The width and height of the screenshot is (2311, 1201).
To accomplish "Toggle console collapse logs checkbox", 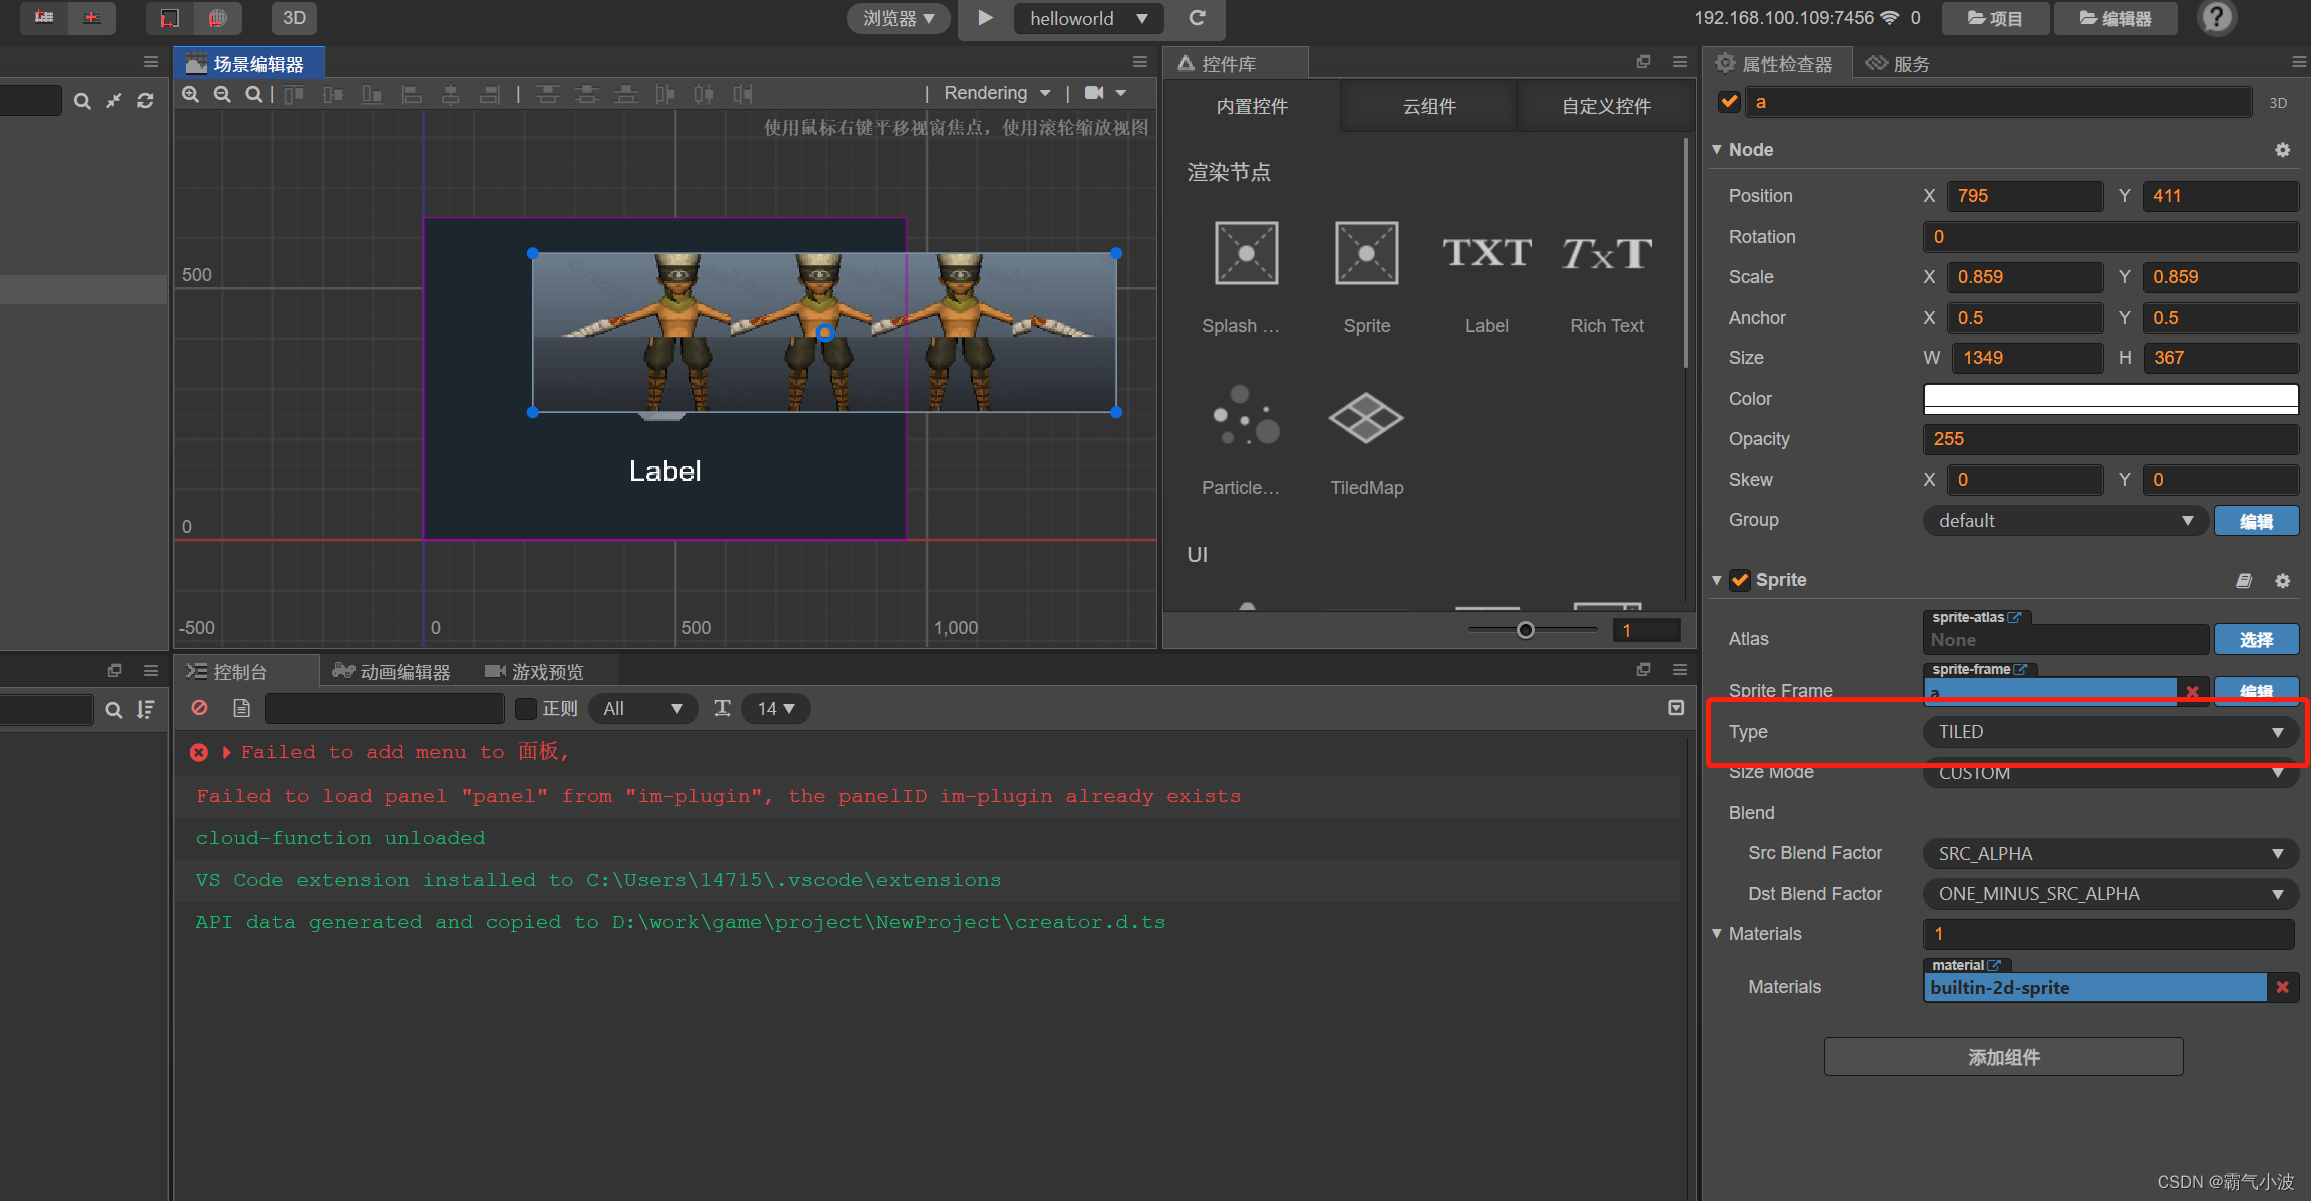I will pyautogui.click(x=1676, y=708).
